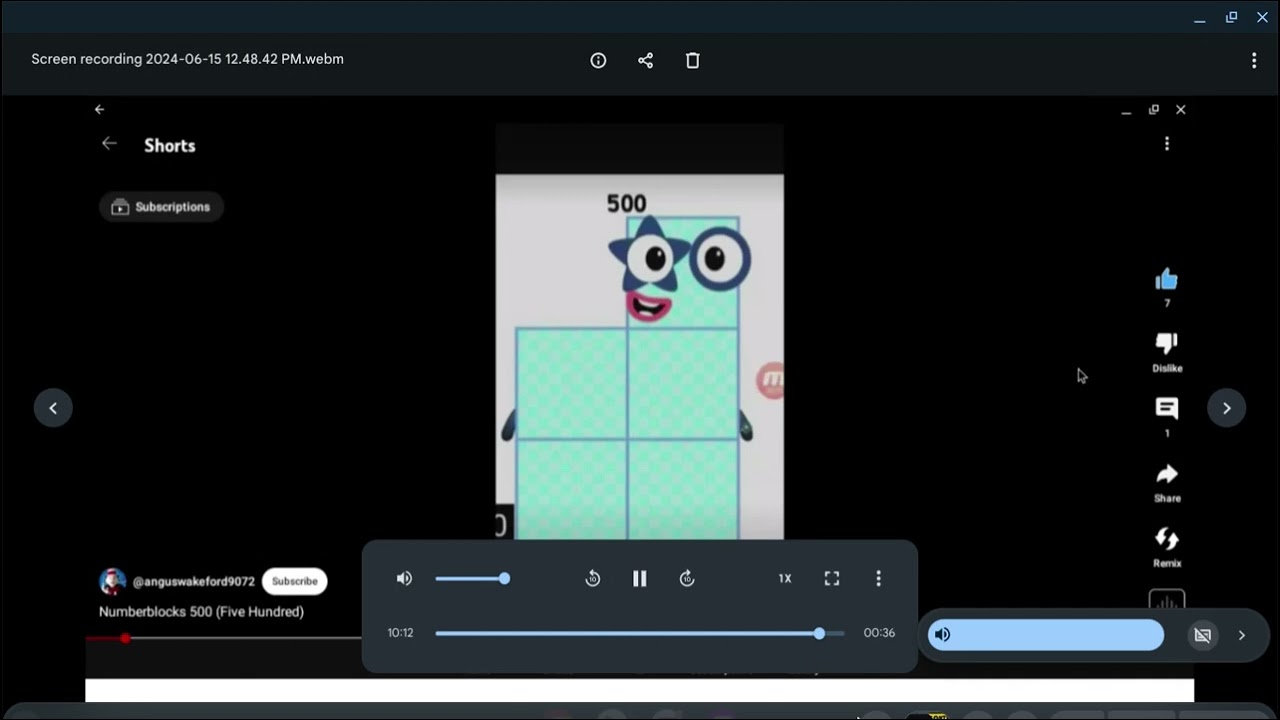
Task: Click the system volume slider popup
Action: coord(1046,635)
